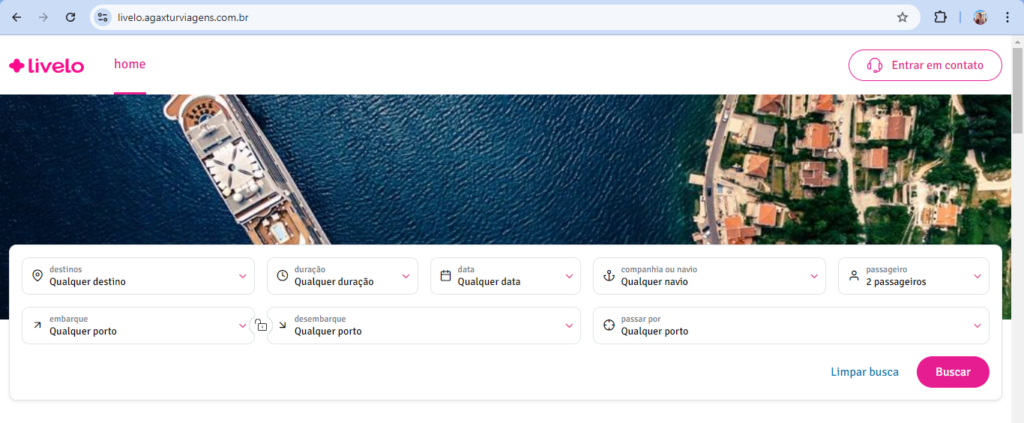This screenshot has width=1024, height=423.
Task: Expand the passageiro dropdown chevron
Action: 977,276
